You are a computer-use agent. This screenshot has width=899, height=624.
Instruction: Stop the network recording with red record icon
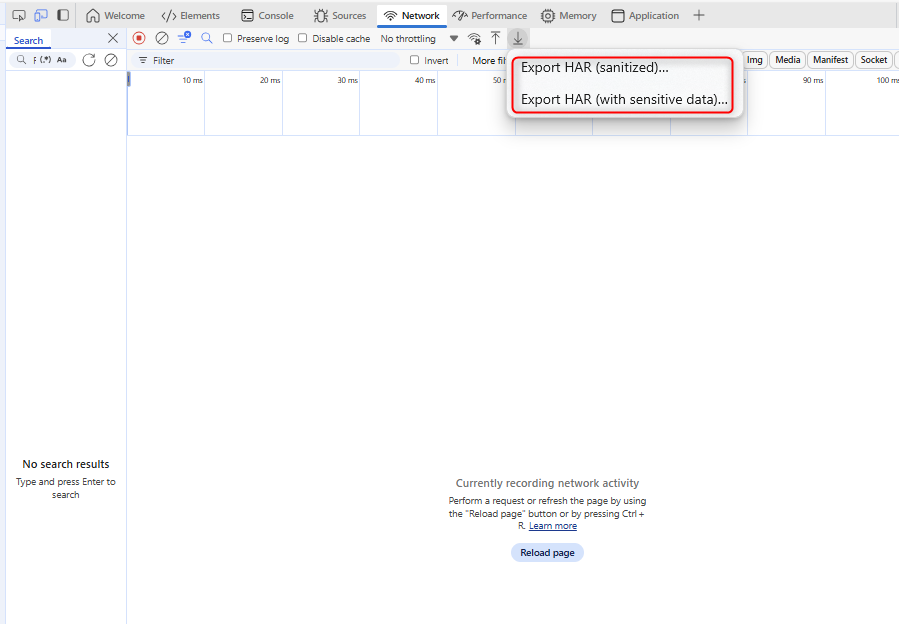[138, 38]
